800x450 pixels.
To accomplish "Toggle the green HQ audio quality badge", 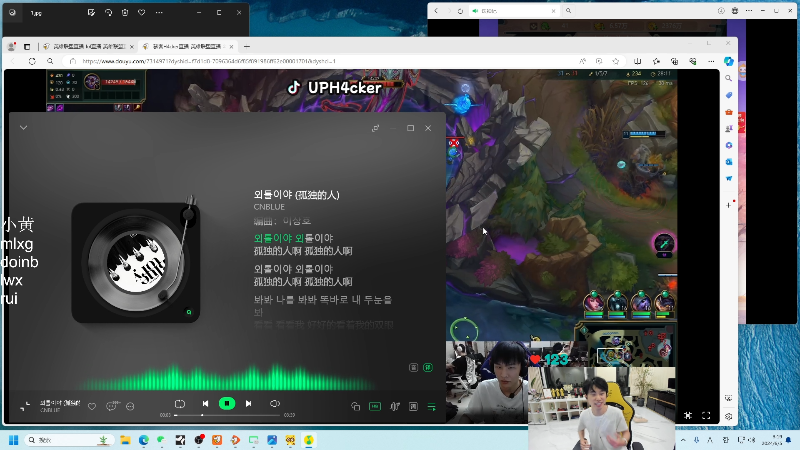I will pyautogui.click(x=375, y=407).
